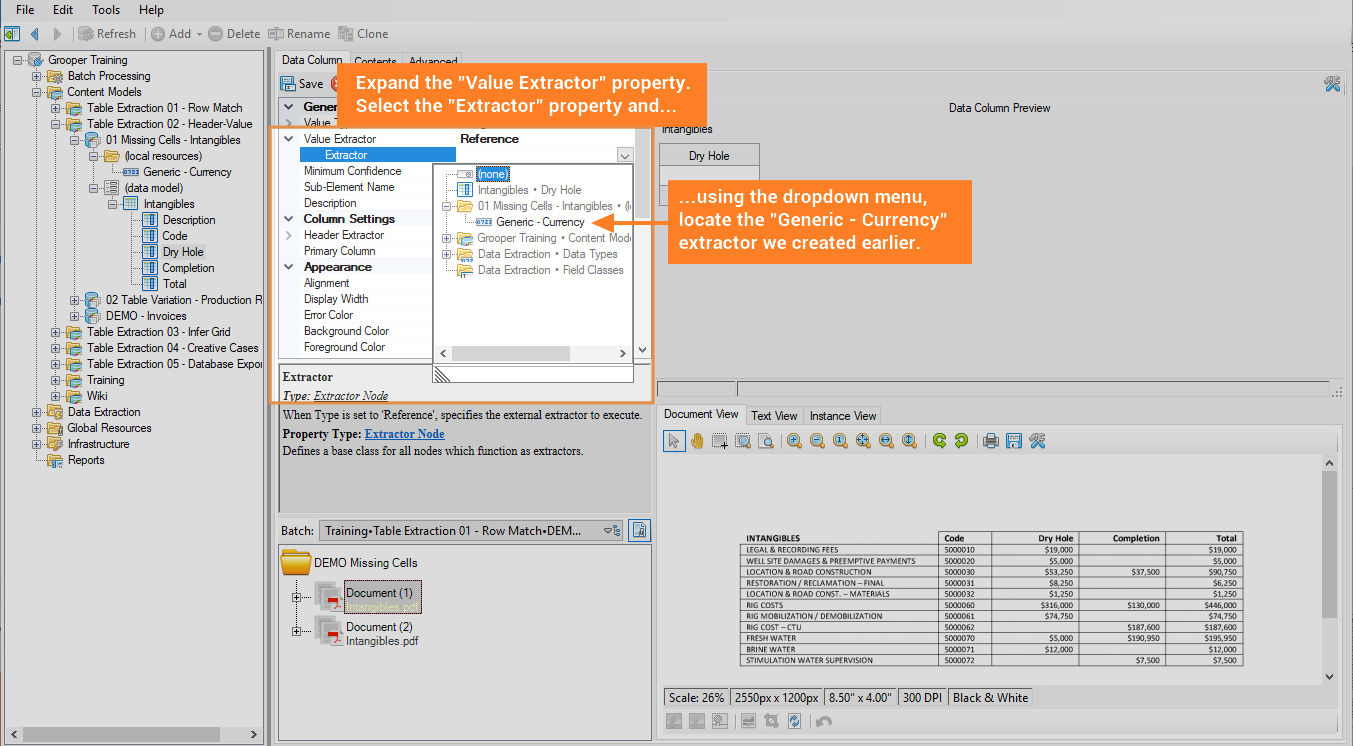
Task: Rotate the document with the green clockwise arrow
Action: 939,440
